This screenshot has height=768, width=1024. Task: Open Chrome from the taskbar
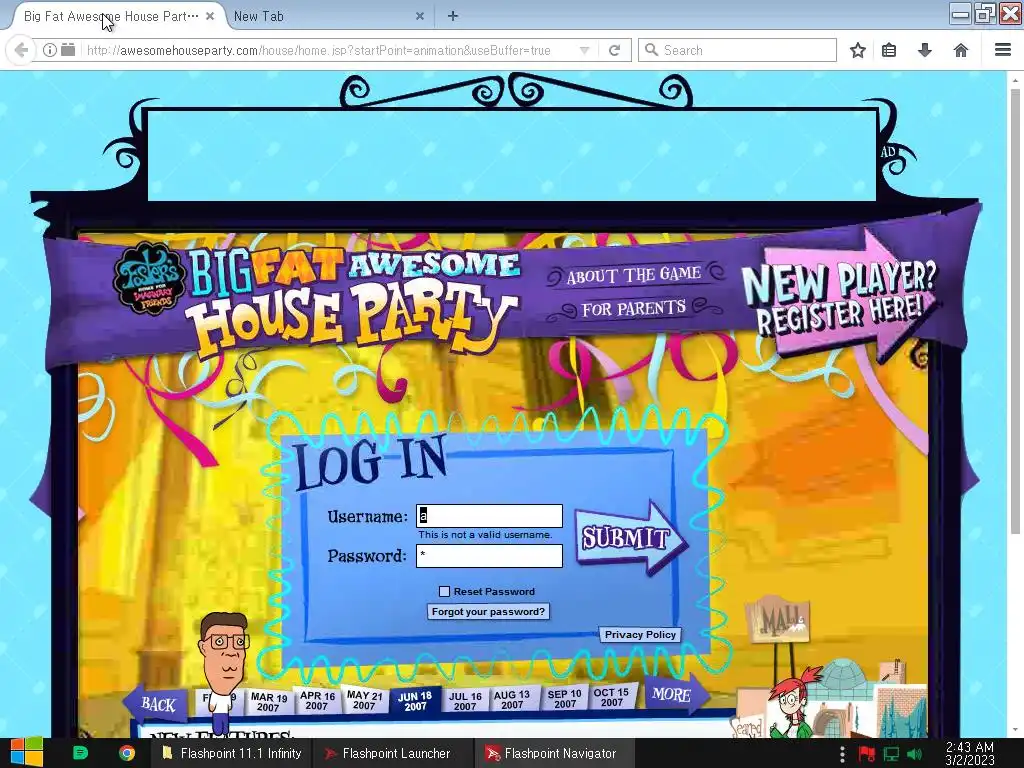pyautogui.click(x=127, y=753)
